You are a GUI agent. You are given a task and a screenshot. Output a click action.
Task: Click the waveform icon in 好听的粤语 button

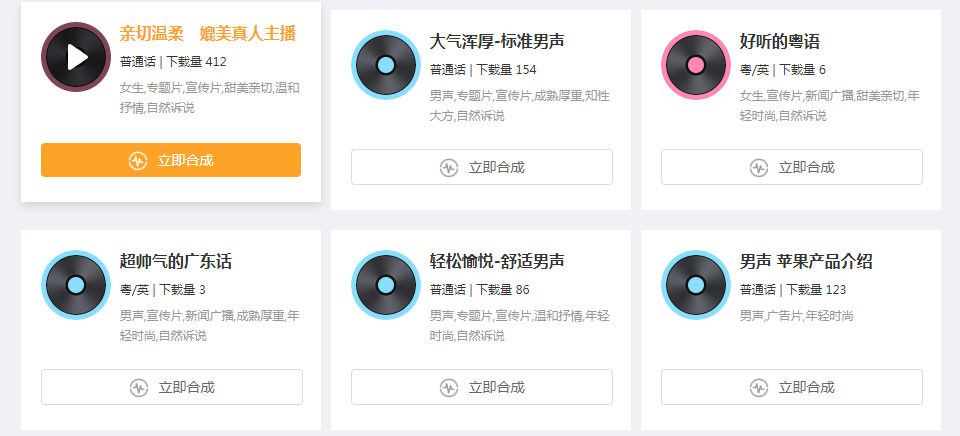coord(759,167)
